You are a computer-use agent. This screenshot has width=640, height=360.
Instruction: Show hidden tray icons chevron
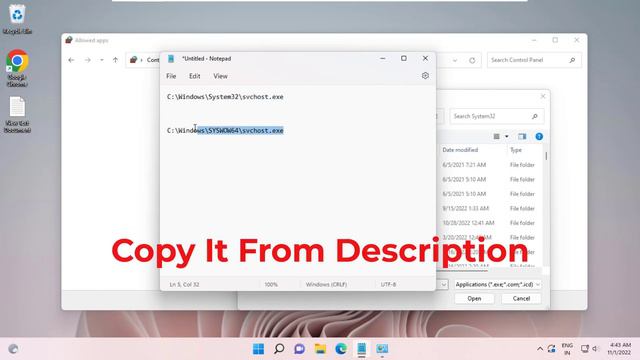(x=540, y=349)
